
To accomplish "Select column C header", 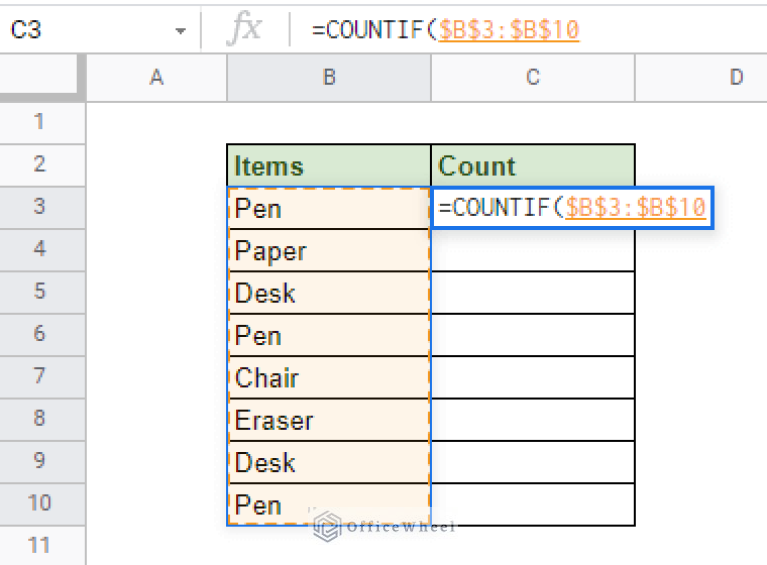I will click(533, 77).
